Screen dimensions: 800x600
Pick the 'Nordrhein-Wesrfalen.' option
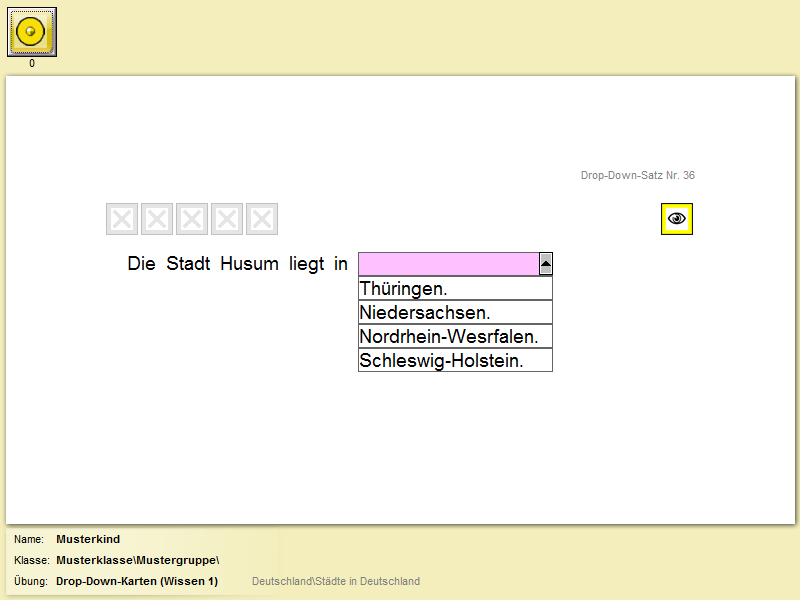455,336
